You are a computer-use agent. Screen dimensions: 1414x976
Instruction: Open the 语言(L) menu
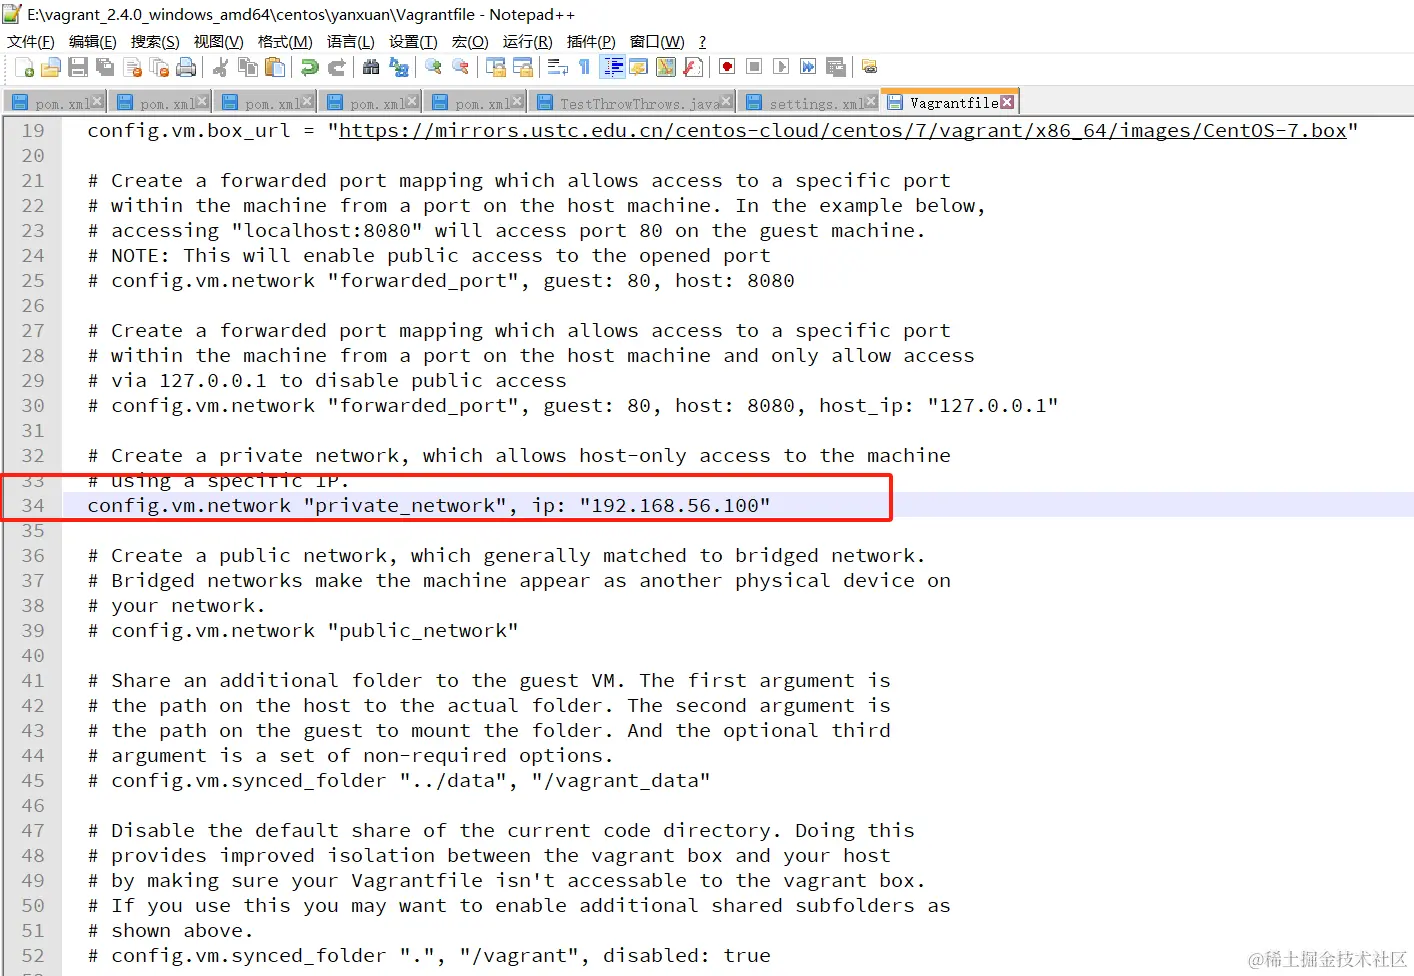(x=350, y=41)
